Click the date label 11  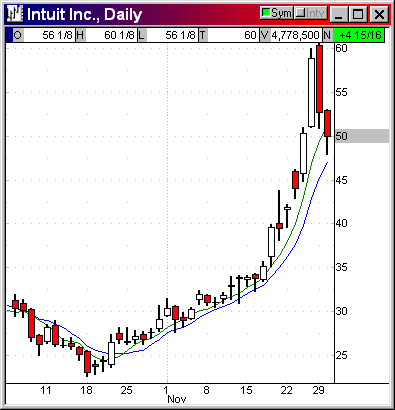point(46,390)
